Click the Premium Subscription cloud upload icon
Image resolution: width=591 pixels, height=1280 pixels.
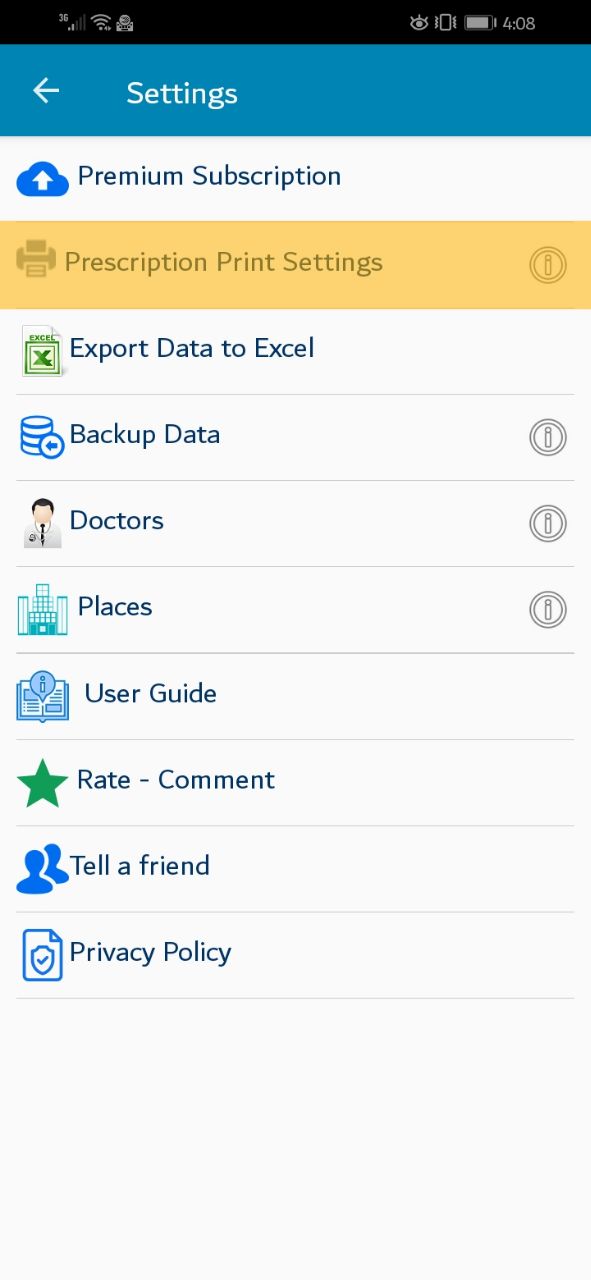coord(43,179)
